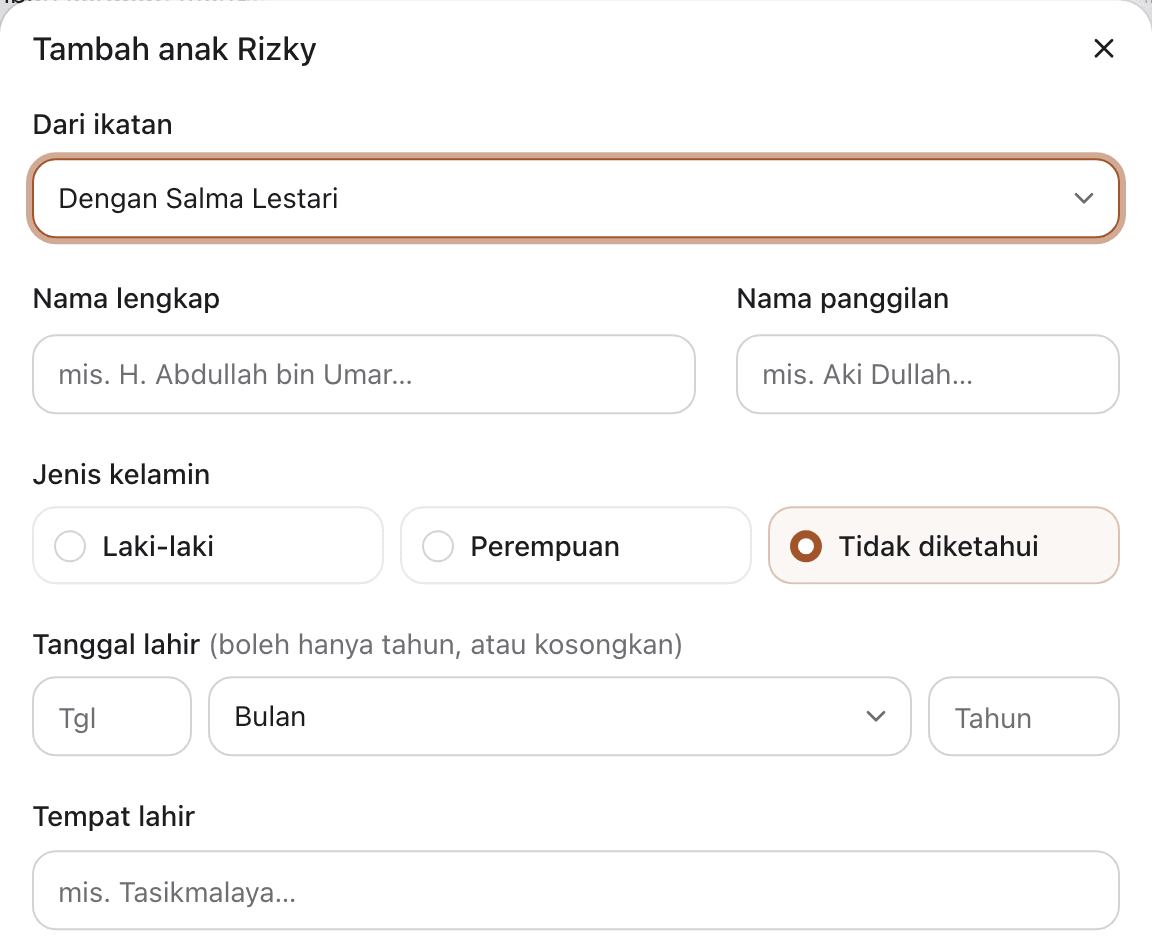1152x940 pixels.
Task: Focus the Nama lengkap input field
Action: coord(364,374)
